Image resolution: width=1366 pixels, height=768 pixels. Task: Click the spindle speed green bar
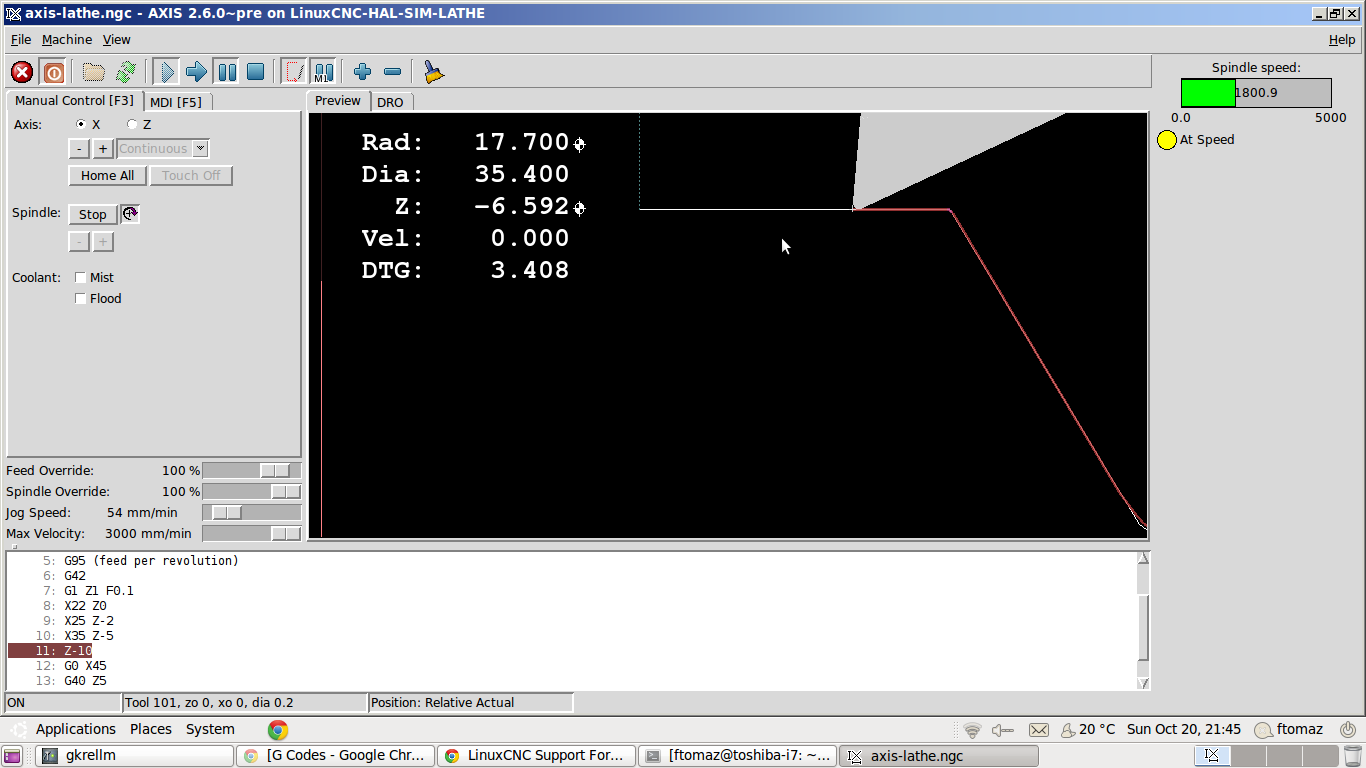point(1208,93)
